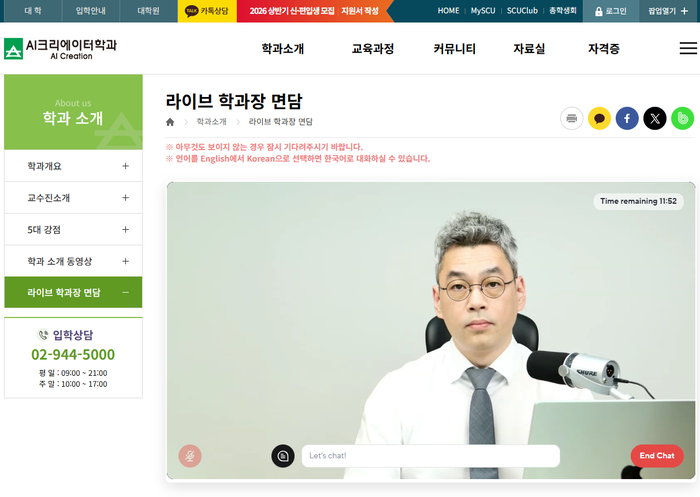Expand the 학과개요 sidebar item
This screenshot has height=497, width=700.
[125, 166]
